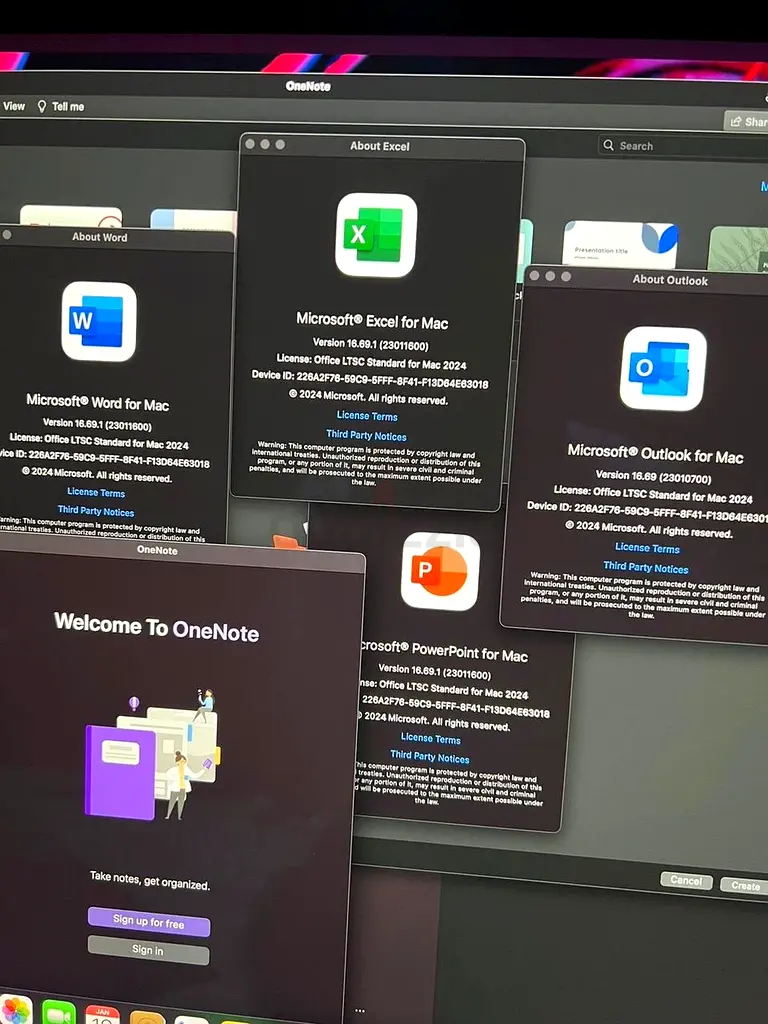Open License Terms in About Outlook
Screen dimensions: 768x1024
pyautogui.click(x=647, y=548)
